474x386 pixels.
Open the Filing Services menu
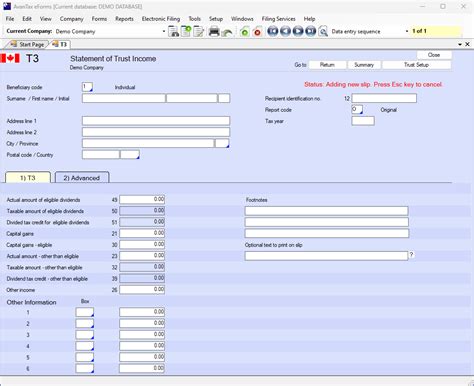tap(279, 19)
